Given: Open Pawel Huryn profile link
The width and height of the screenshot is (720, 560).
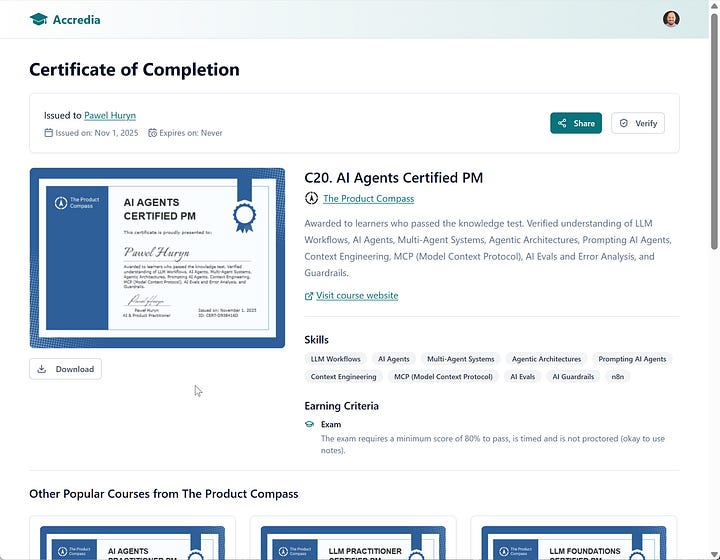Looking at the screenshot, I should click(110, 115).
